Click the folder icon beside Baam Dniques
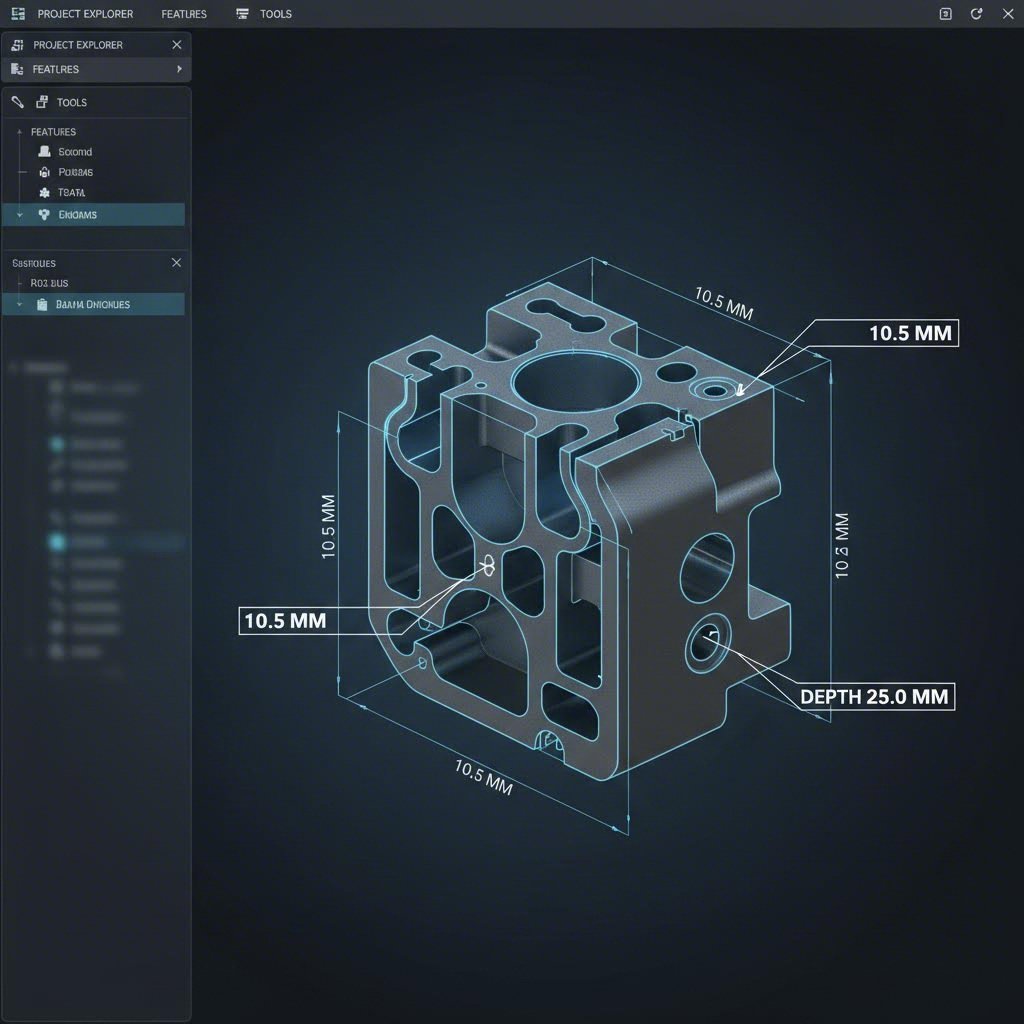This screenshot has width=1024, height=1024. pos(40,303)
